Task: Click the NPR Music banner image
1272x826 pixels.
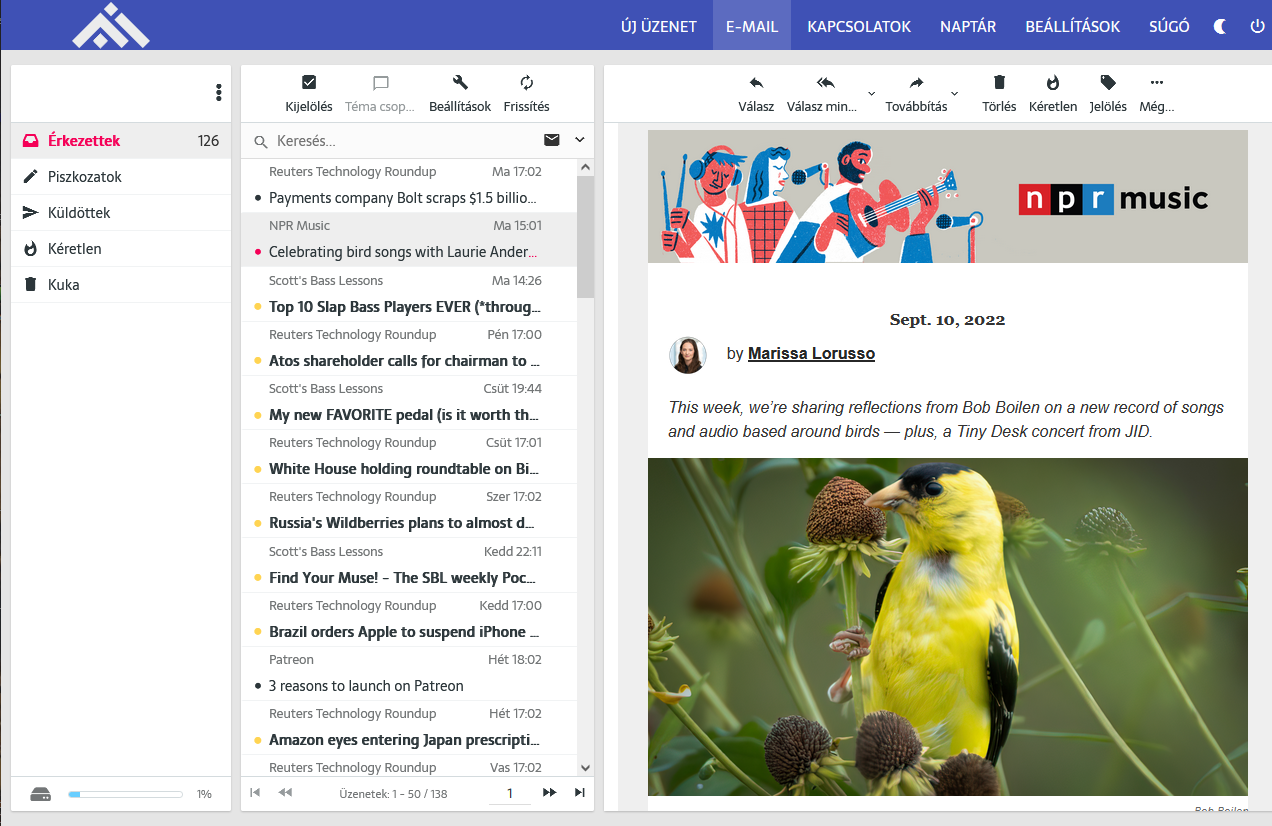Action: point(948,196)
